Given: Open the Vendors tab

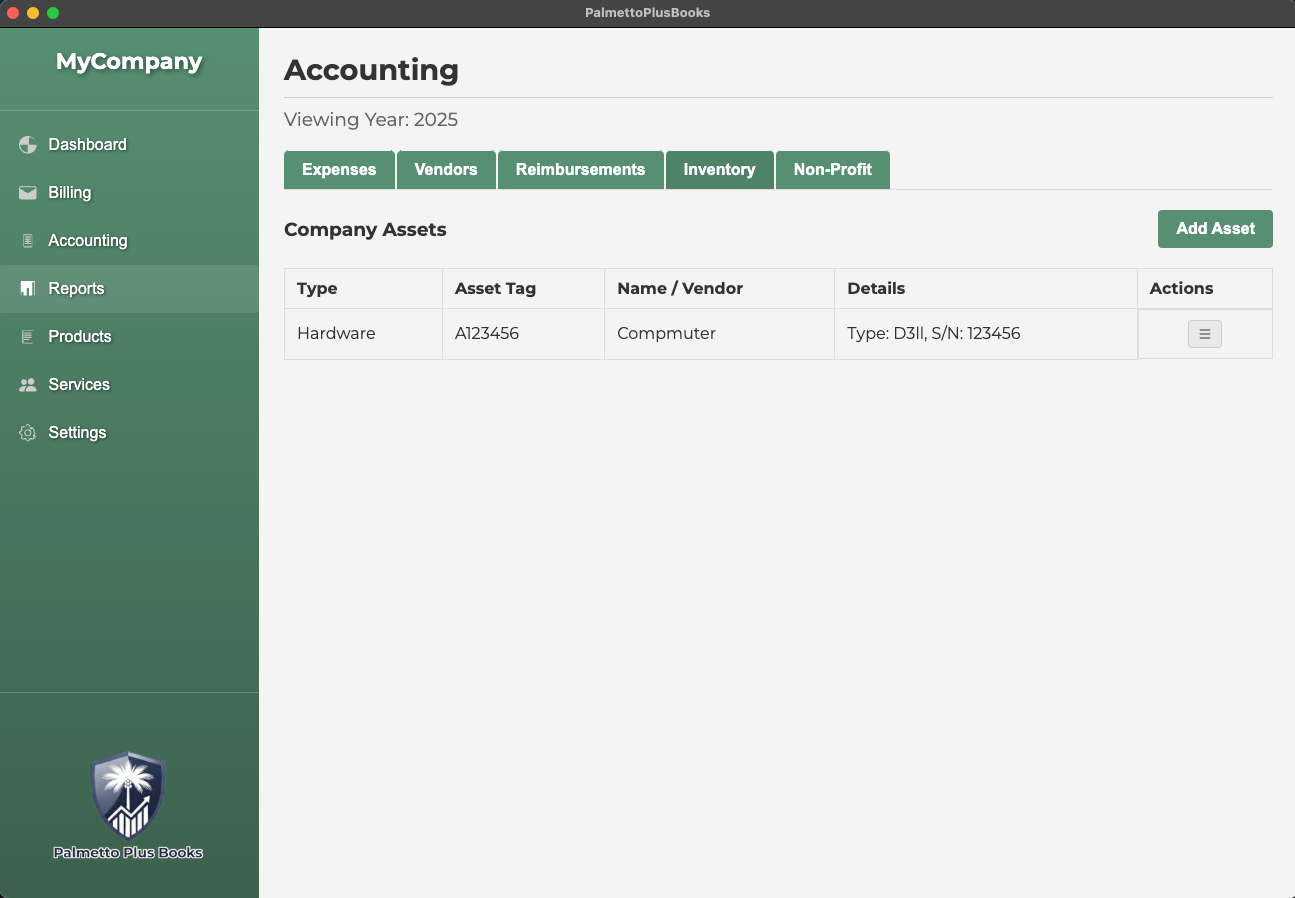Looking at the screenshot, I should pyautogui.click(x=446, y=170).
